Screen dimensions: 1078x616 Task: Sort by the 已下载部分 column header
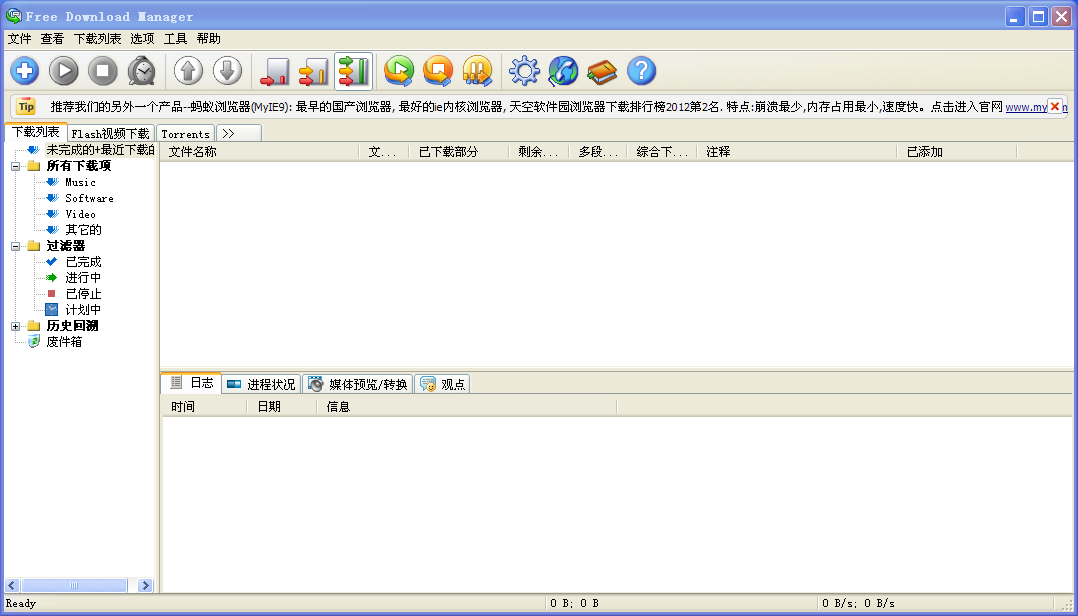[459, 152]
